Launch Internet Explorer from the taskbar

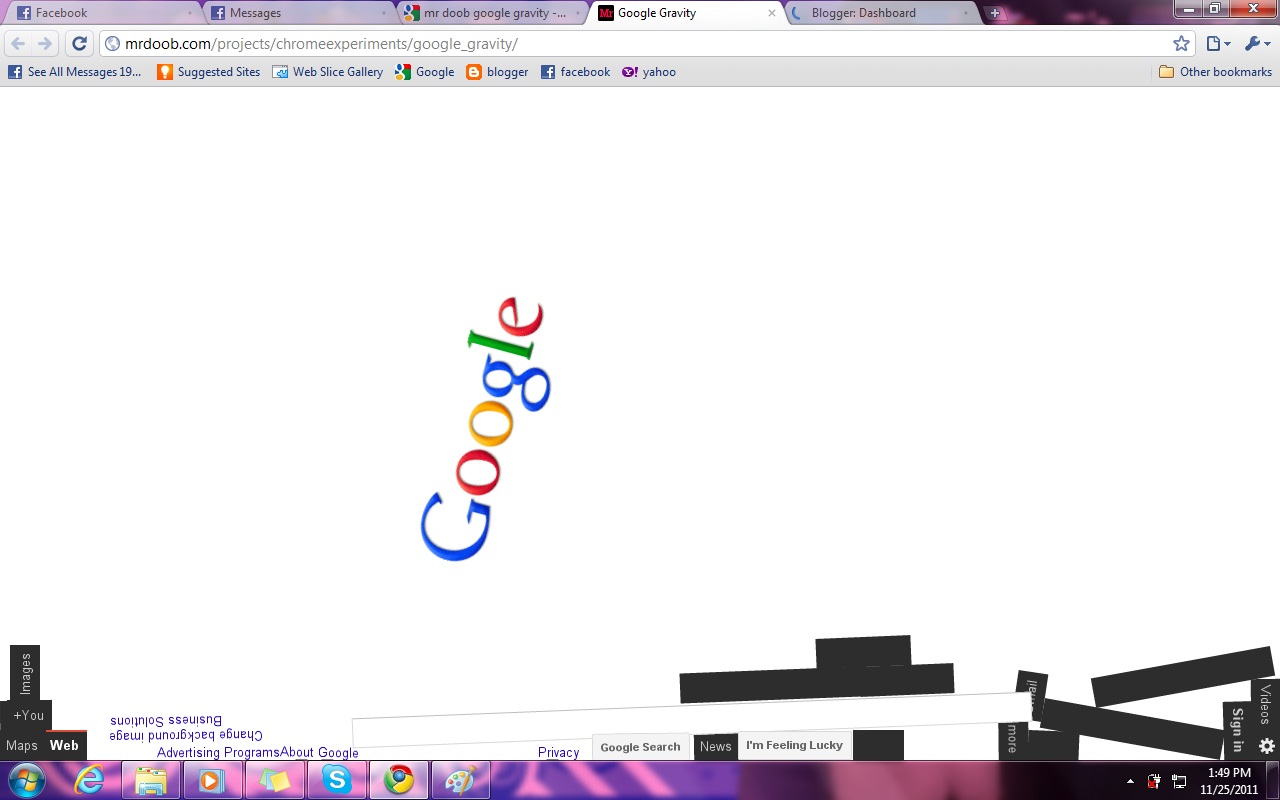[89, 780]
